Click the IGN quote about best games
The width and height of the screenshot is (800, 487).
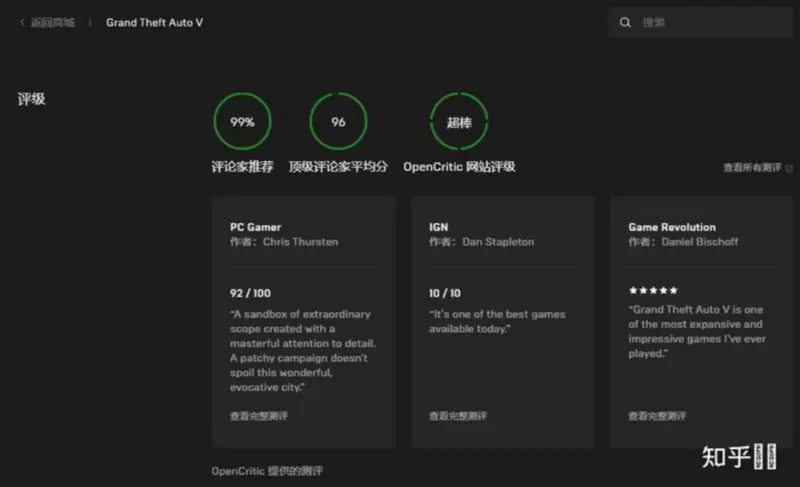[x=497, y=321]
